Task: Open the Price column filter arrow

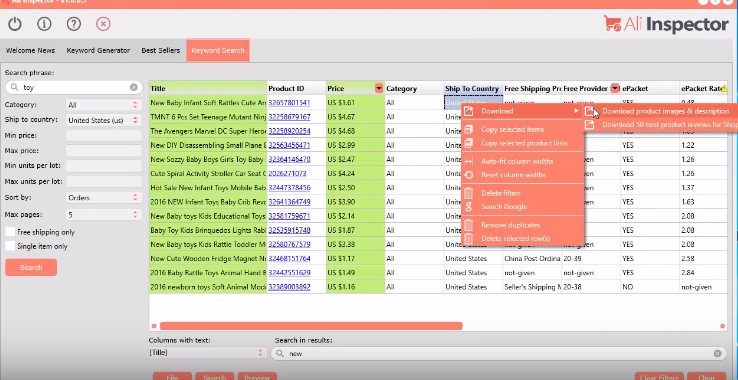Action: [379, 89]
